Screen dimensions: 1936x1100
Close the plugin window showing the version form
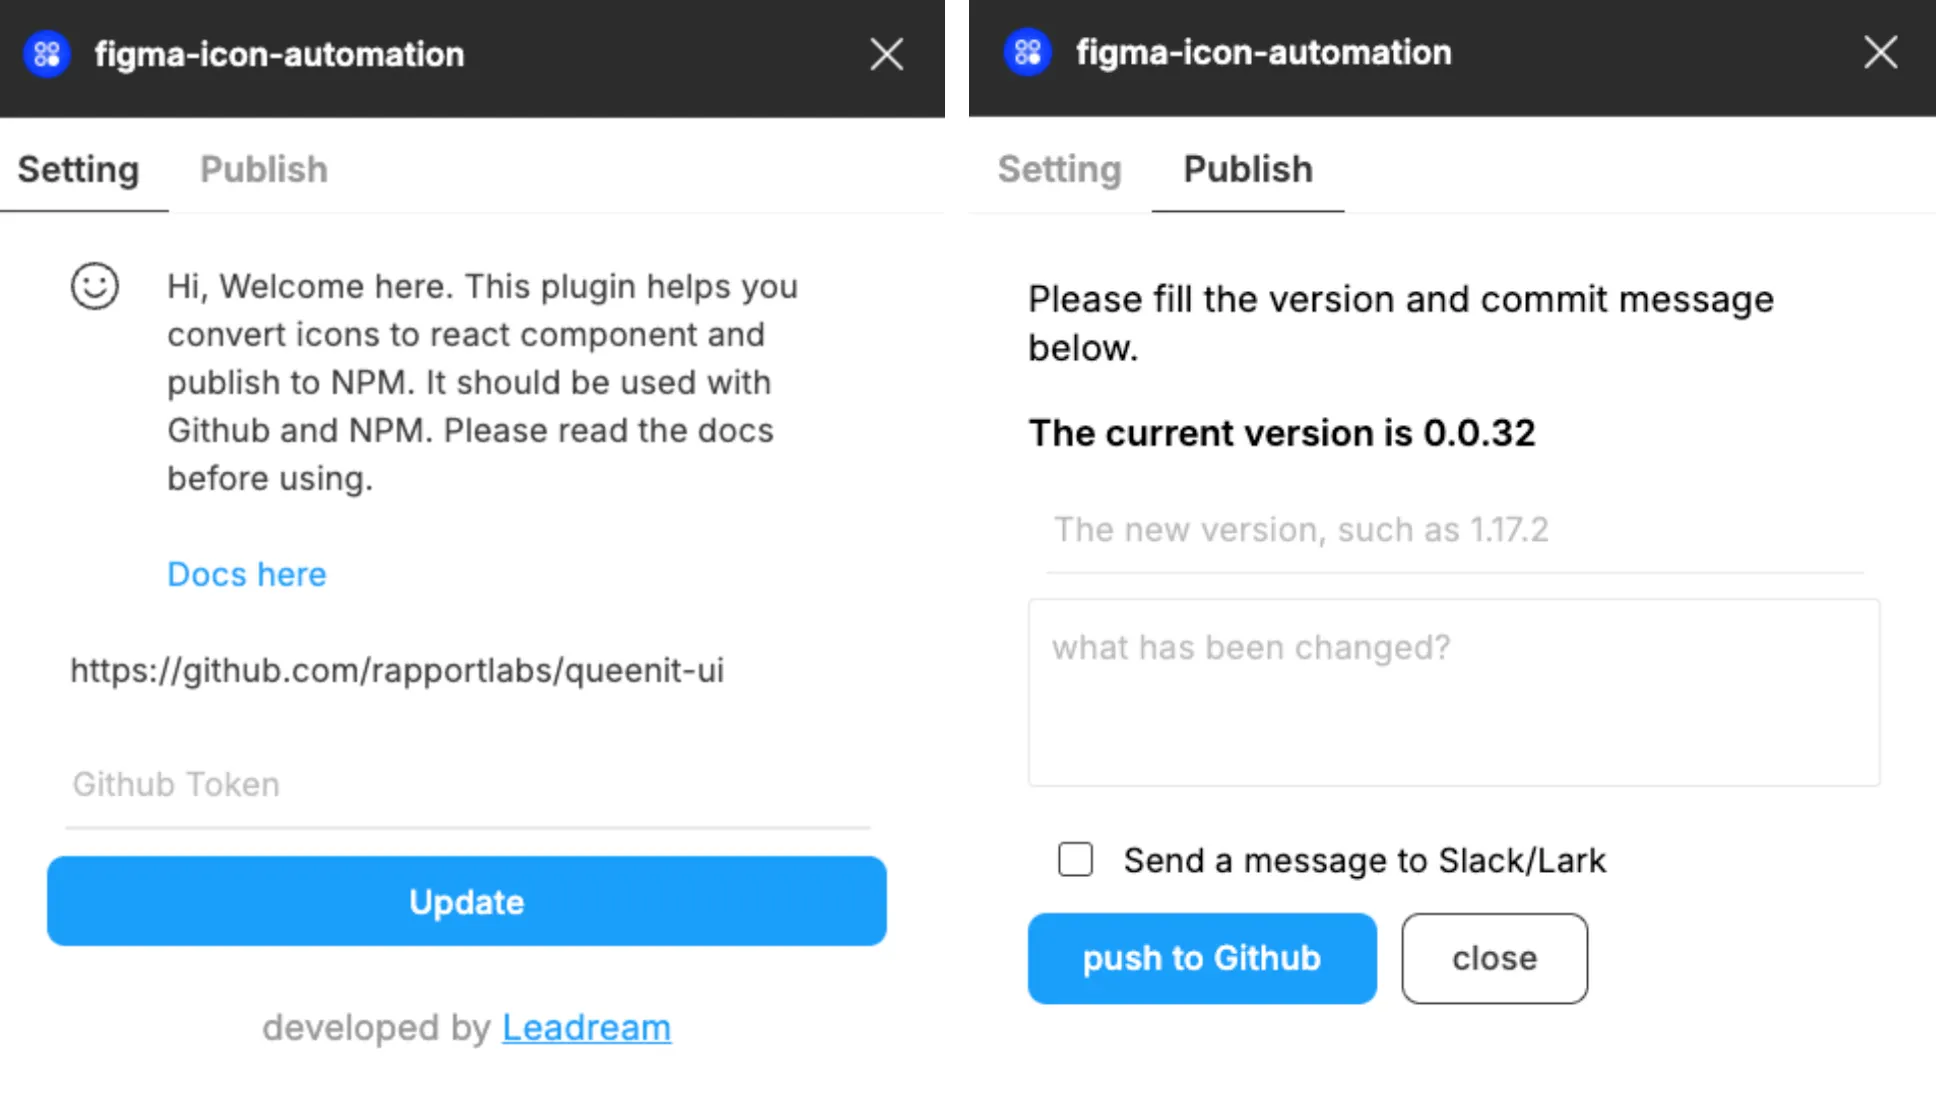pos(1880,52)
